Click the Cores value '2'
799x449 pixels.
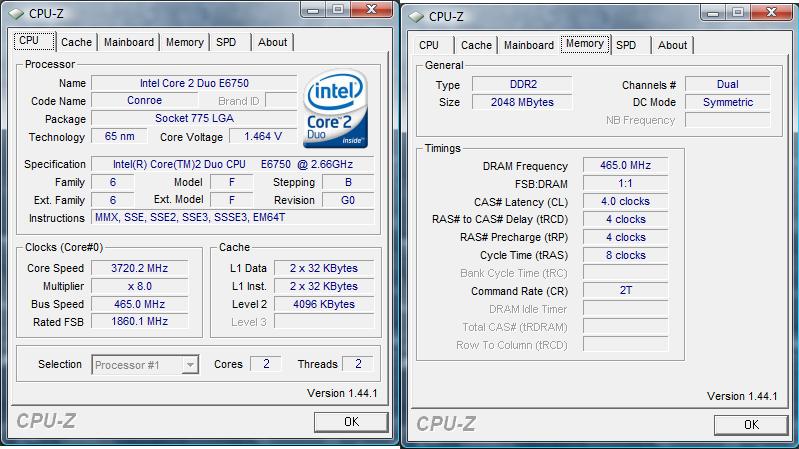coord(266,364)
